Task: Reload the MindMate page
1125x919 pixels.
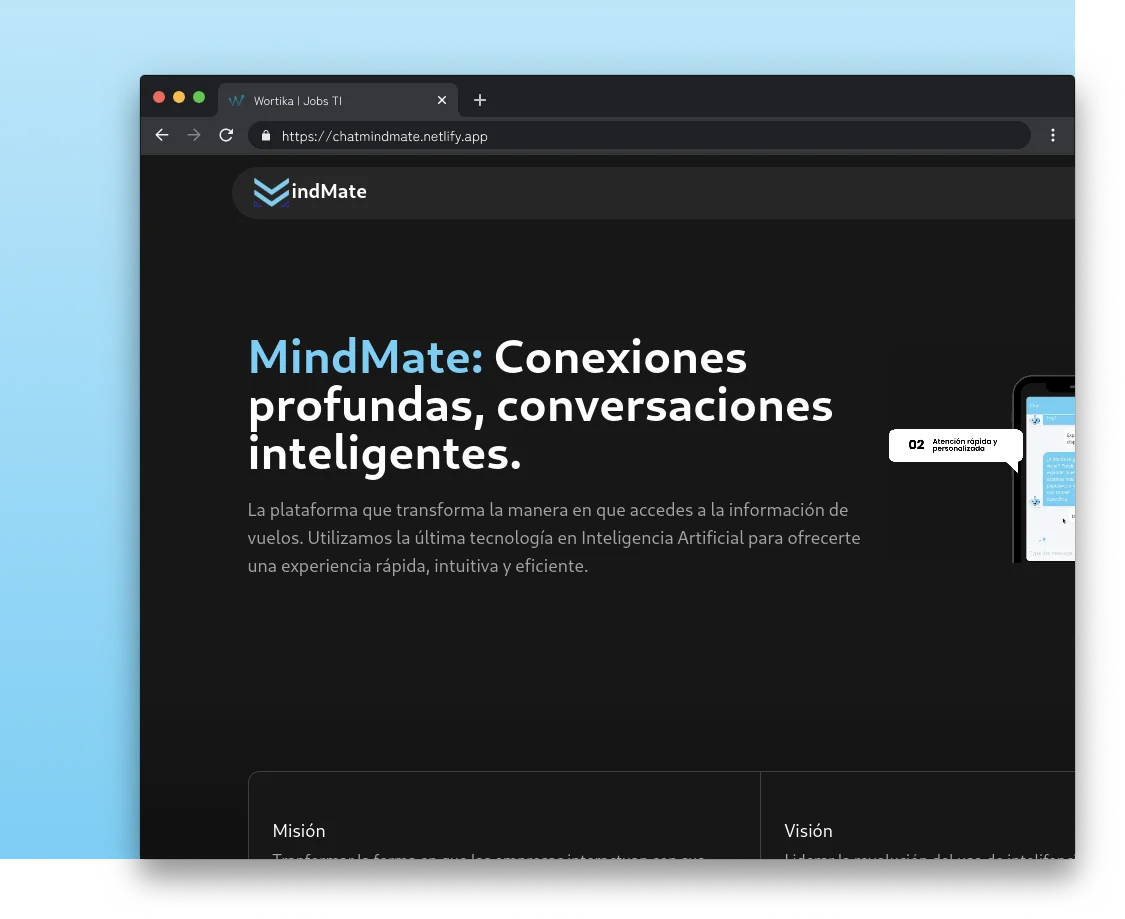Action: (227, 135)
